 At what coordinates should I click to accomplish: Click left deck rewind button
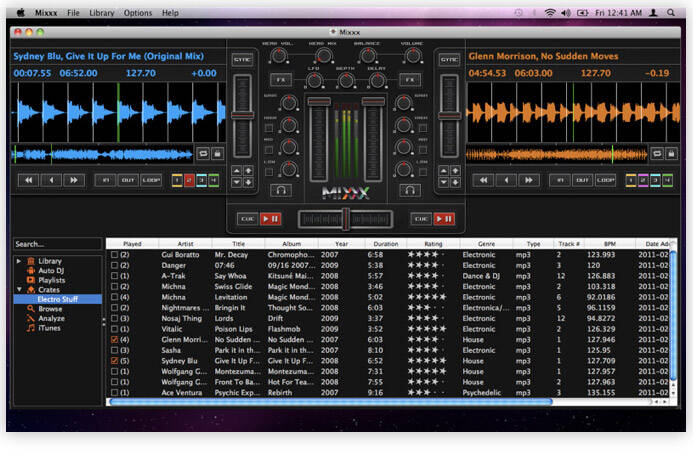click(29, 180)
